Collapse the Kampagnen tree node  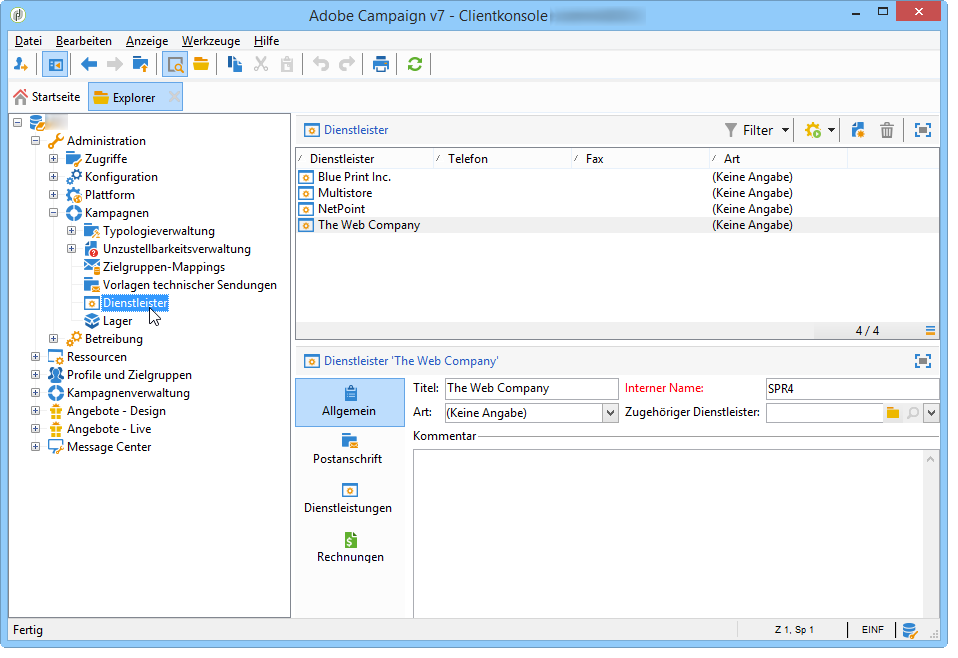[x=53, y=213]
